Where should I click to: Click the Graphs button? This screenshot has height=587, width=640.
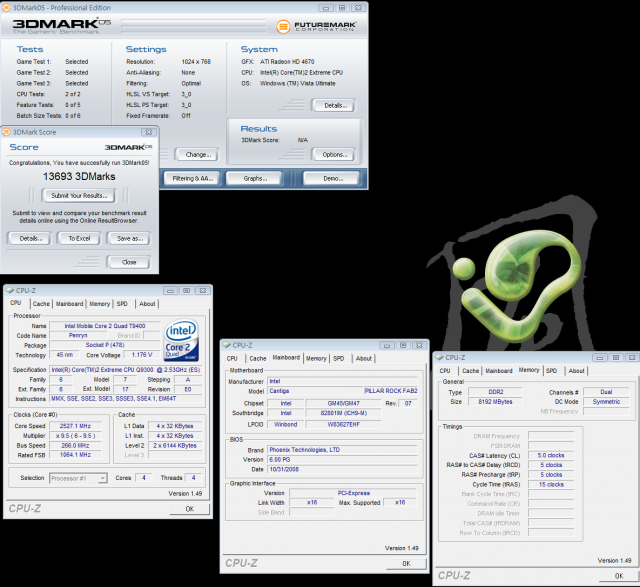pyautogui.click(x=255, y=178)
